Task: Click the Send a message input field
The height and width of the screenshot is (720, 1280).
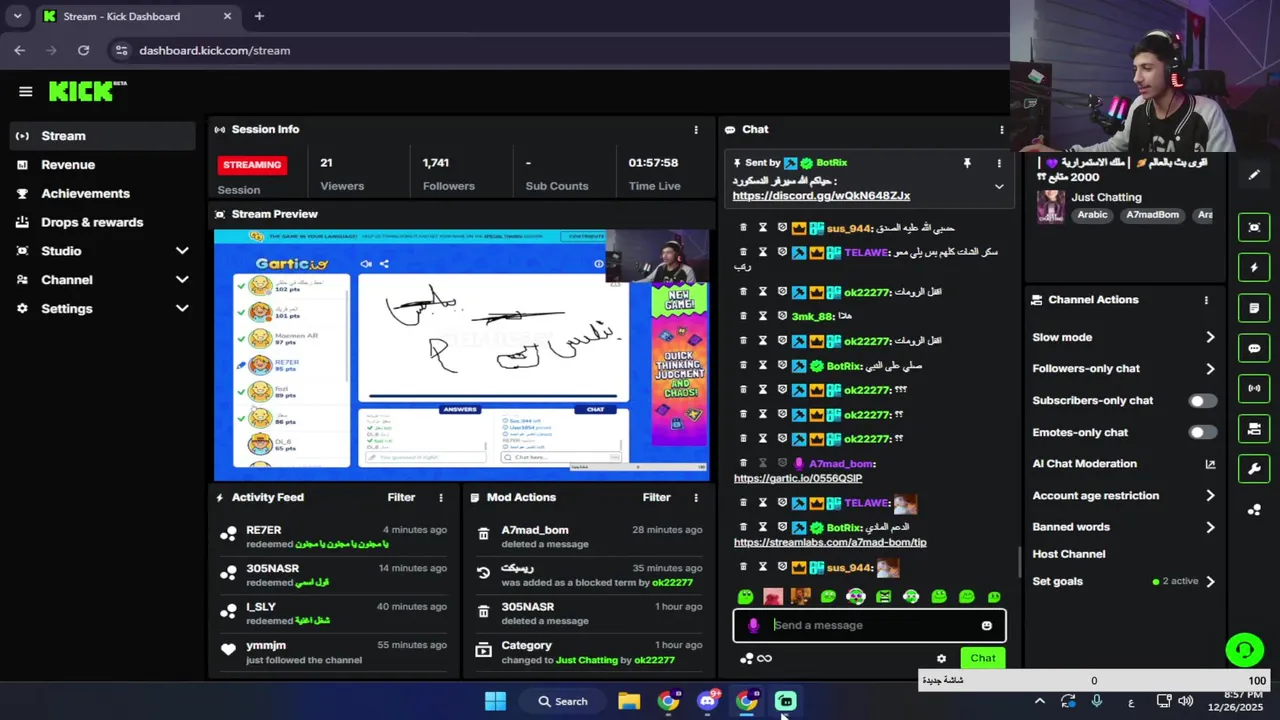Action: tap(869, 626)
